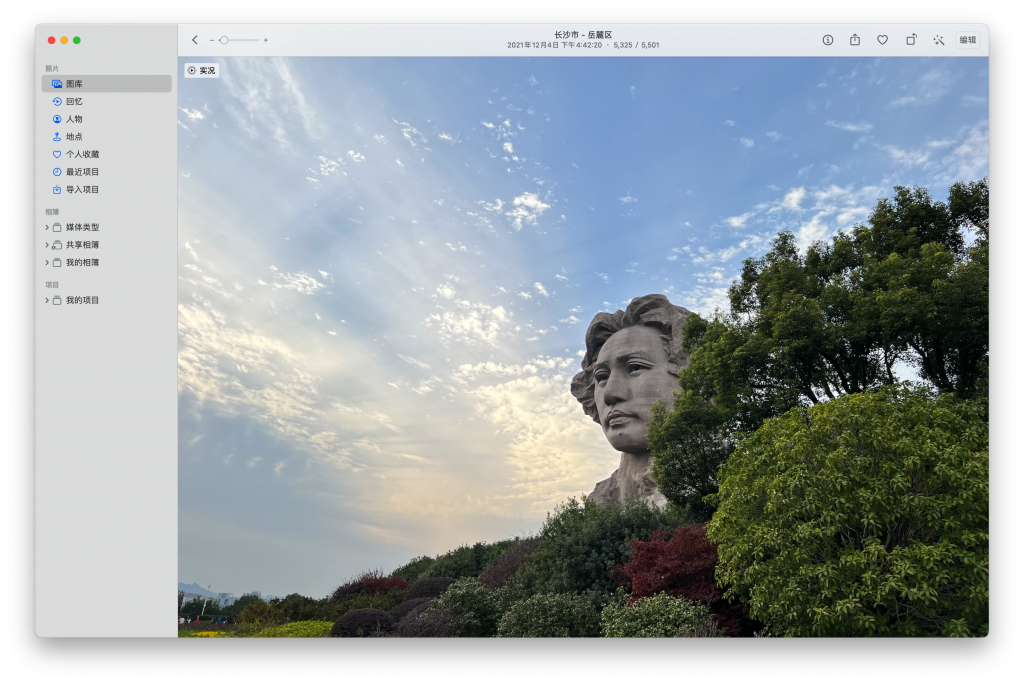Click the 回忆 memories icon
The image size is (1024, 684).
57,101
